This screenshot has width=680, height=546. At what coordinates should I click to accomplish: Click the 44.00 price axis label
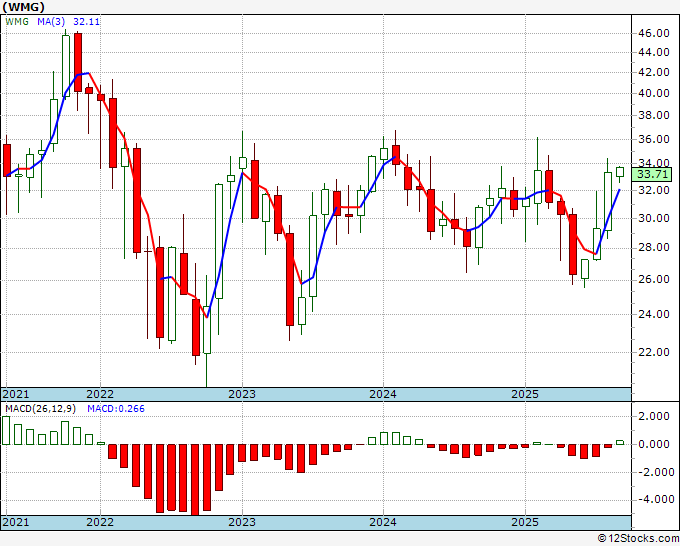(654, 52)
